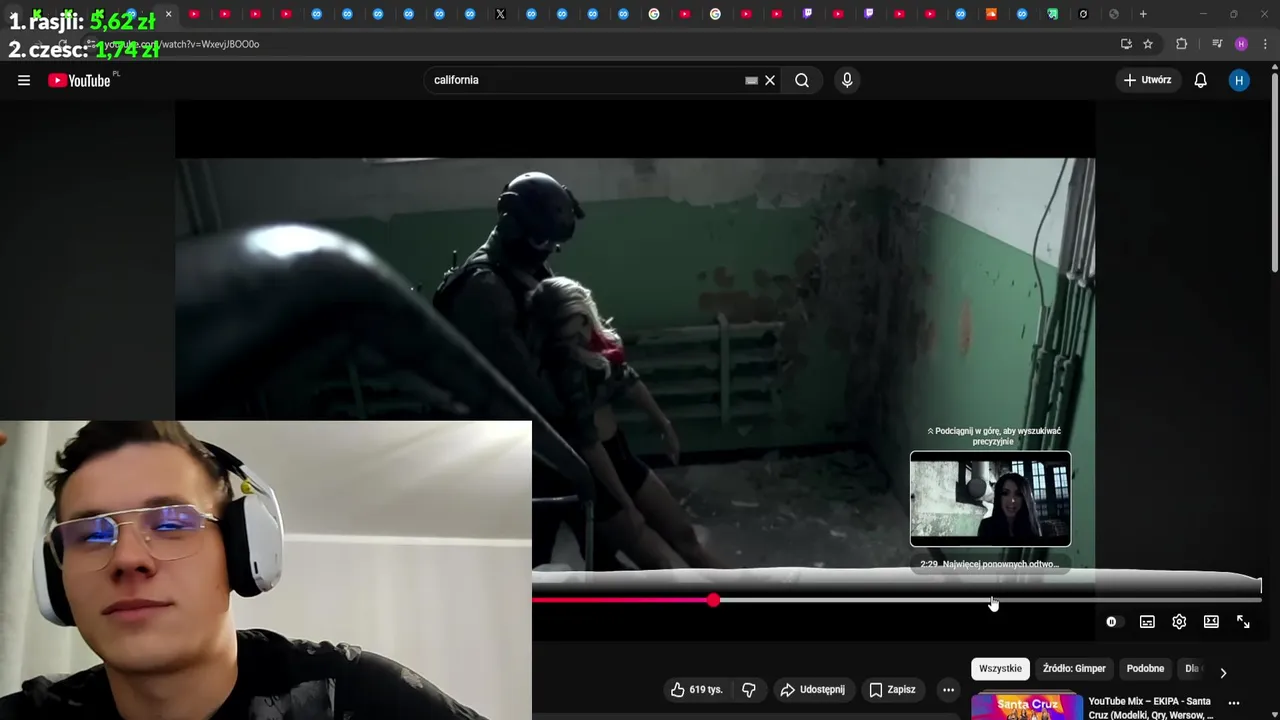Open the browser extensions puzzle icon
The width and height of the screenshot is (1280, 720).
(1181, 44)
